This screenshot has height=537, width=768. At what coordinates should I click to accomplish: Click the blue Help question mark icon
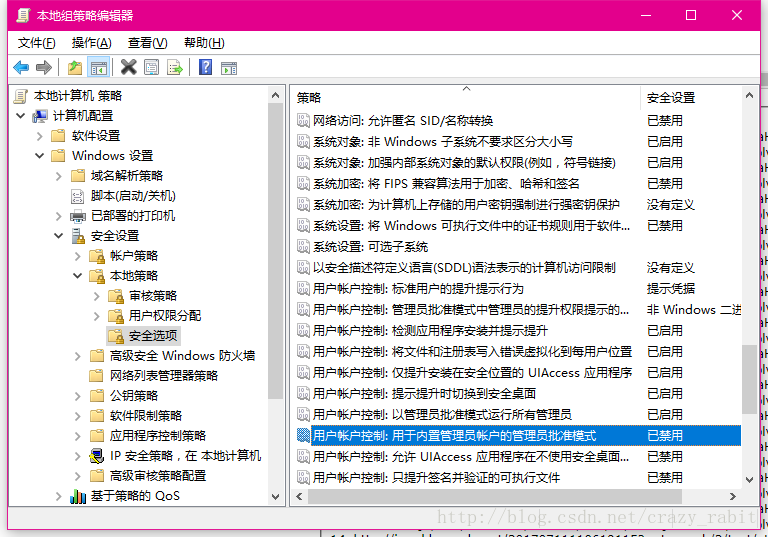(x=205, y=67)
